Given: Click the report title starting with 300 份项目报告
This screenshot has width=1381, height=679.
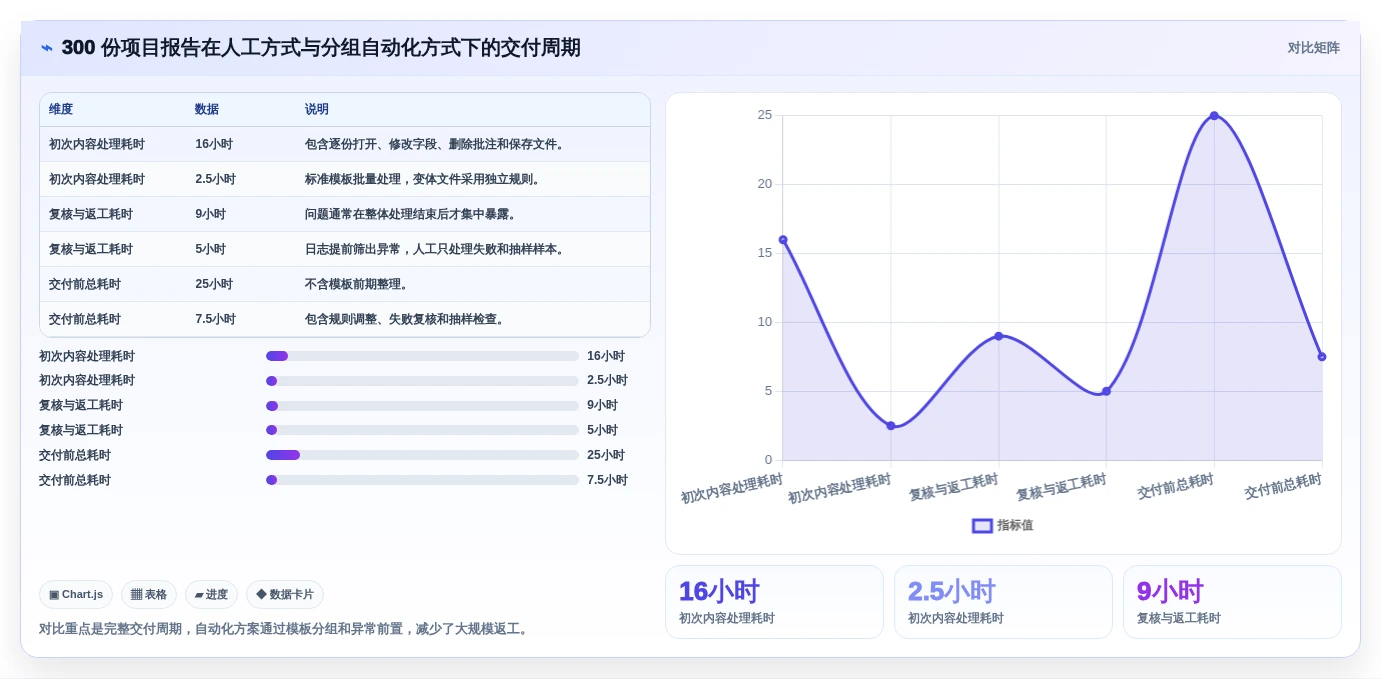Looking at the screenshot, I should pyautogui.click(x=321, y=48).
